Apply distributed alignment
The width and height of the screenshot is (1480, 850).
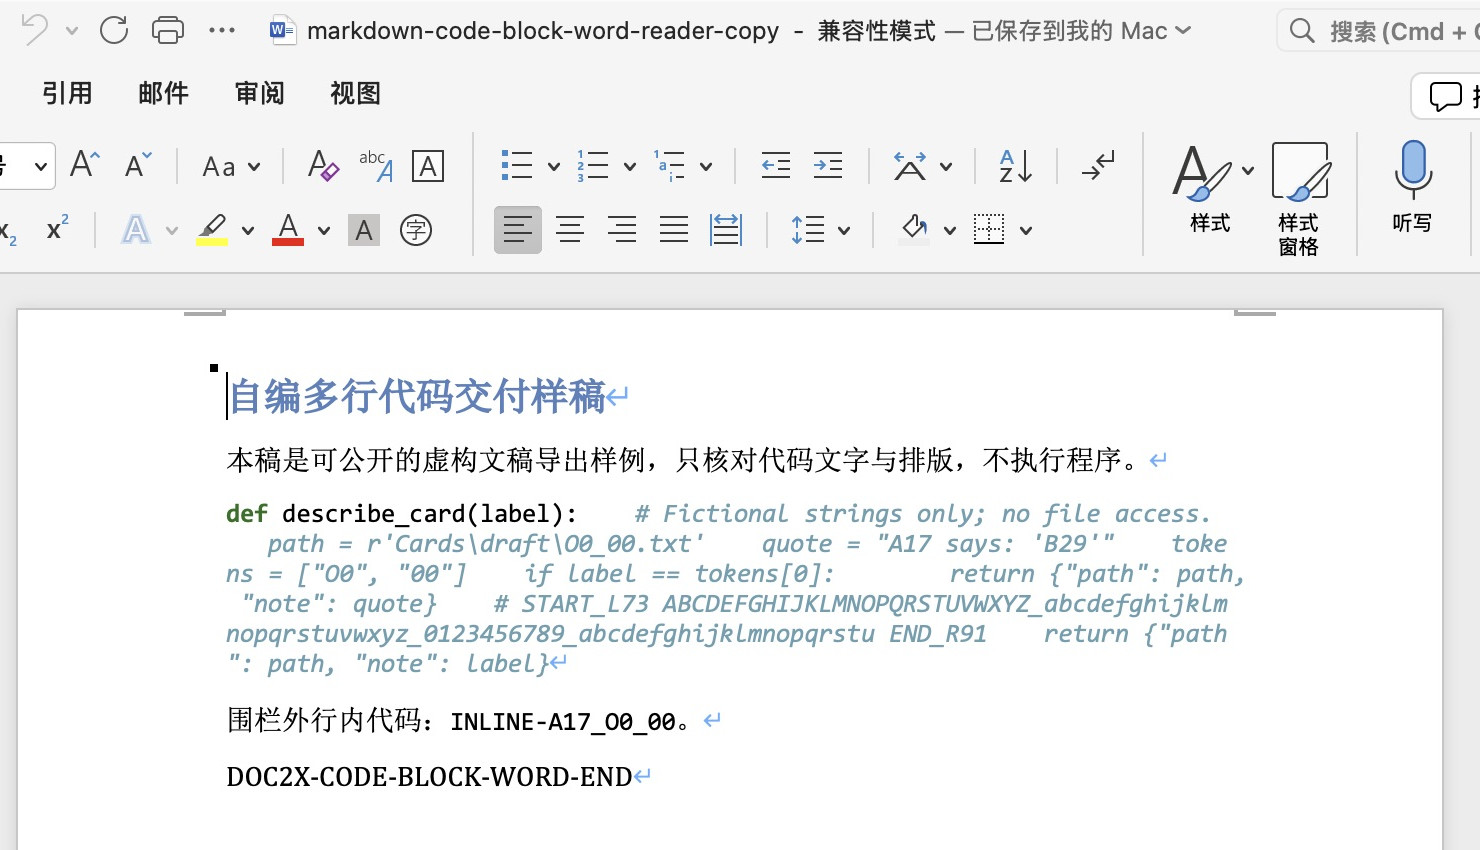tap(726, 230)
